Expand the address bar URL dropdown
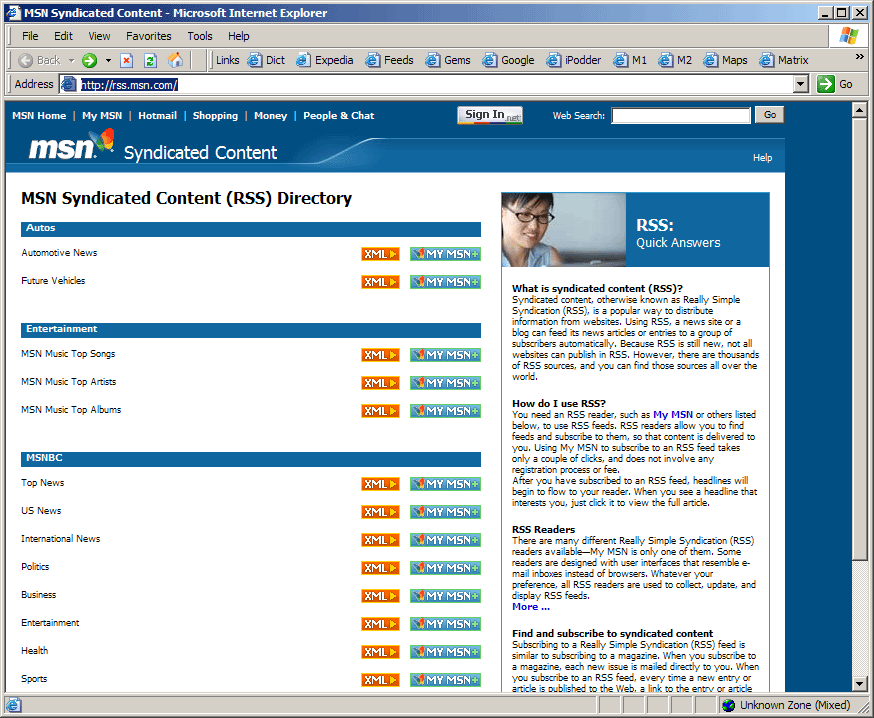This screenshot has height=718, width=874. 800,84
